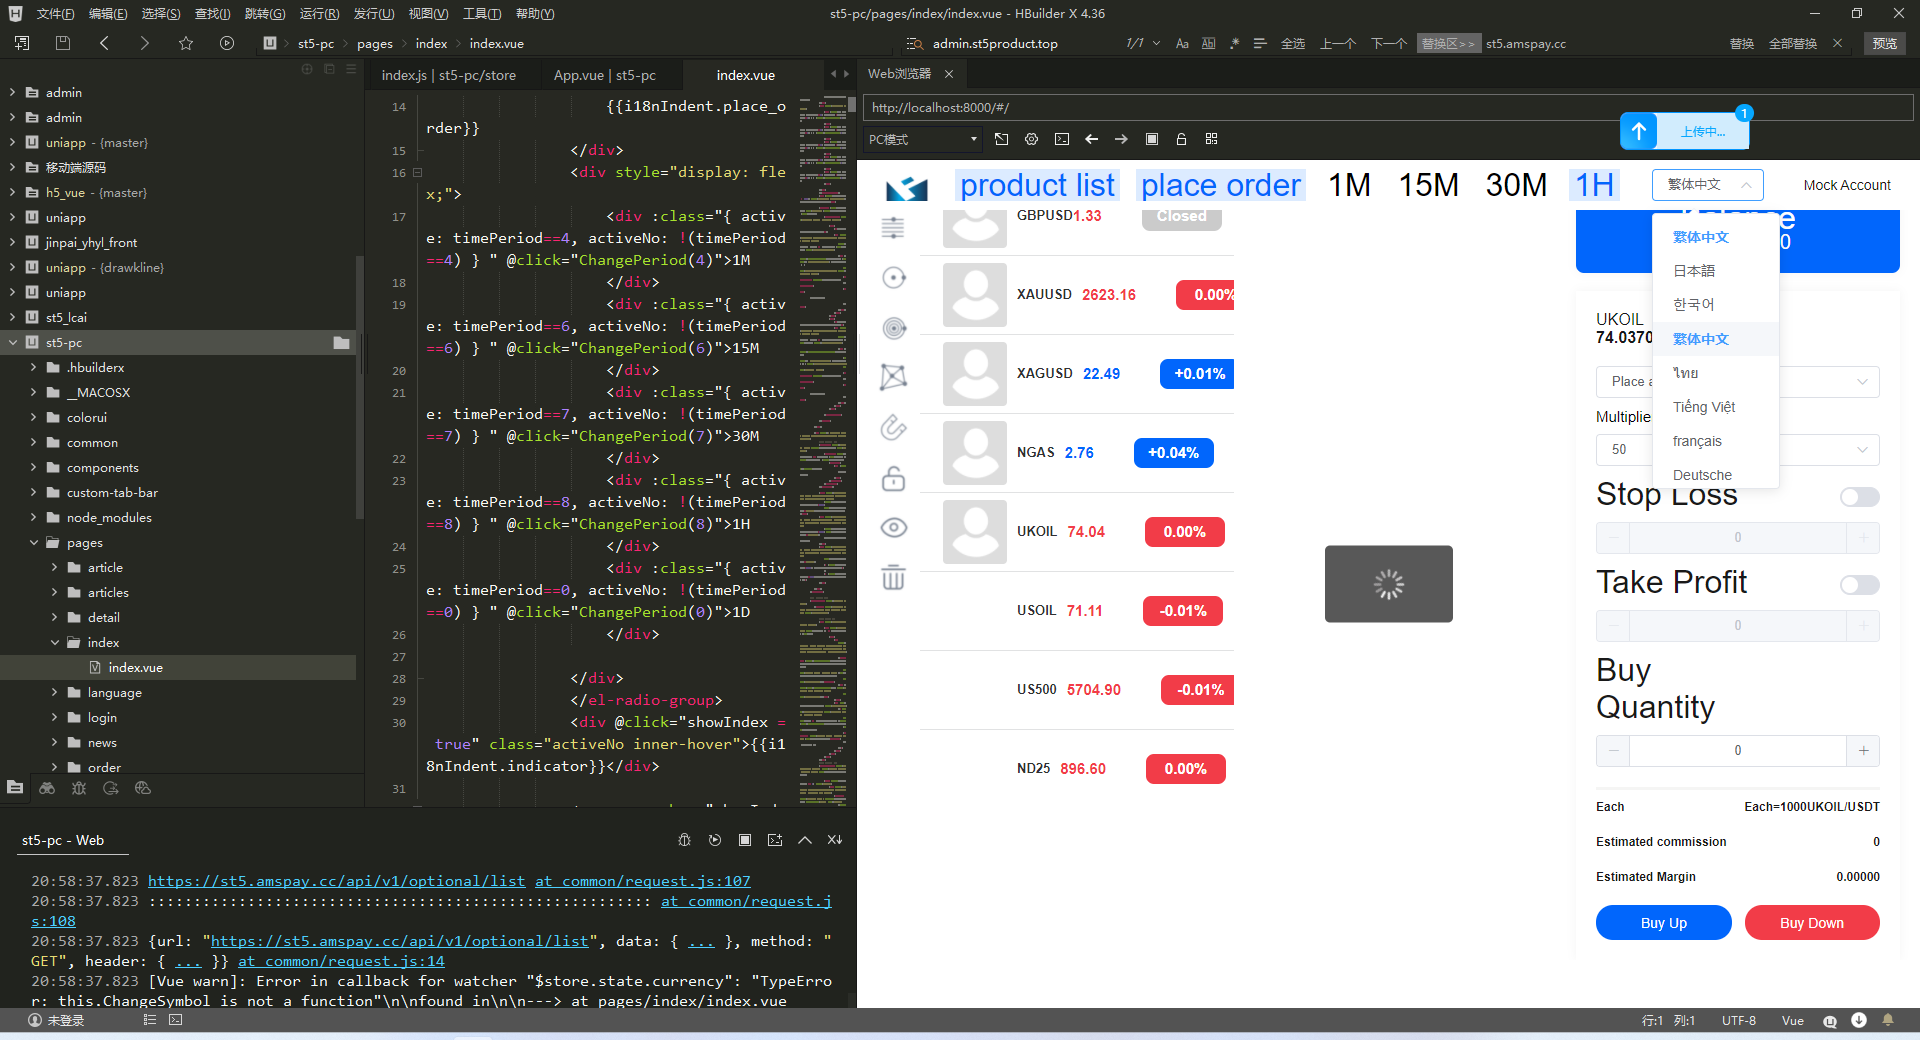Click the save file icon in toolbar
This screenshot has height=1040, width=1920.
click(x=63, y=43)
